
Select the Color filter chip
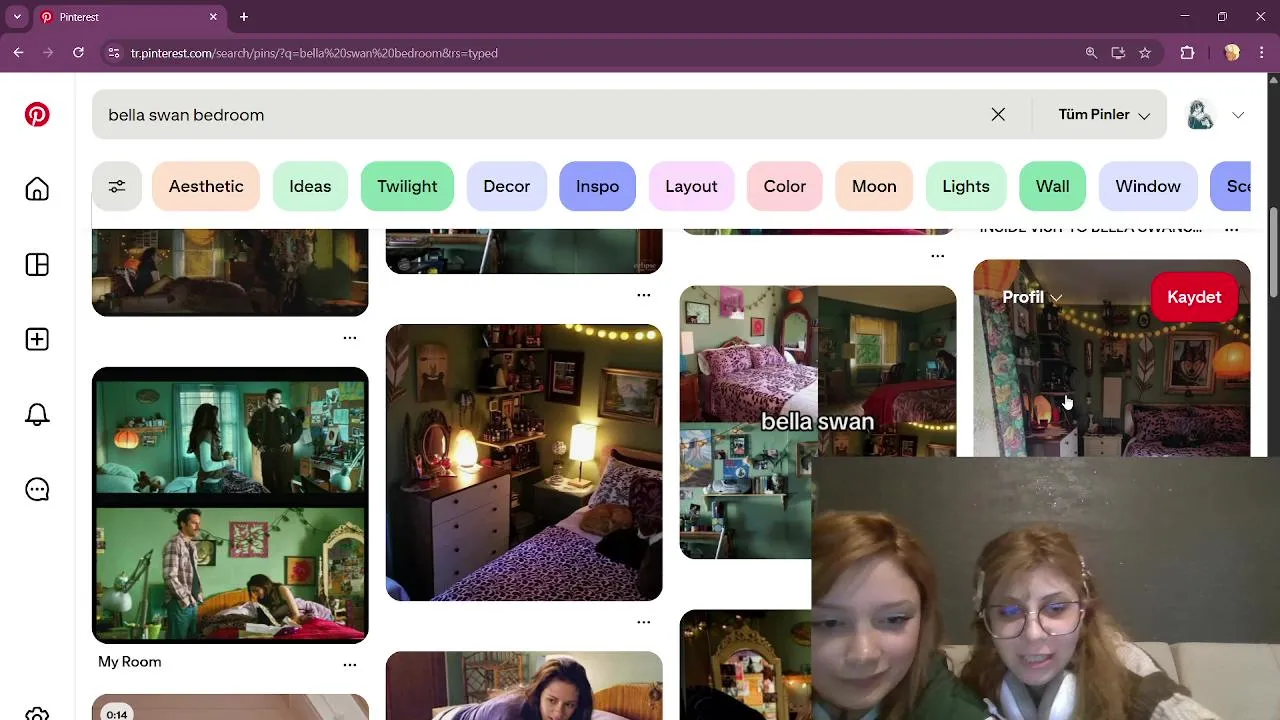tap(784, 186)
